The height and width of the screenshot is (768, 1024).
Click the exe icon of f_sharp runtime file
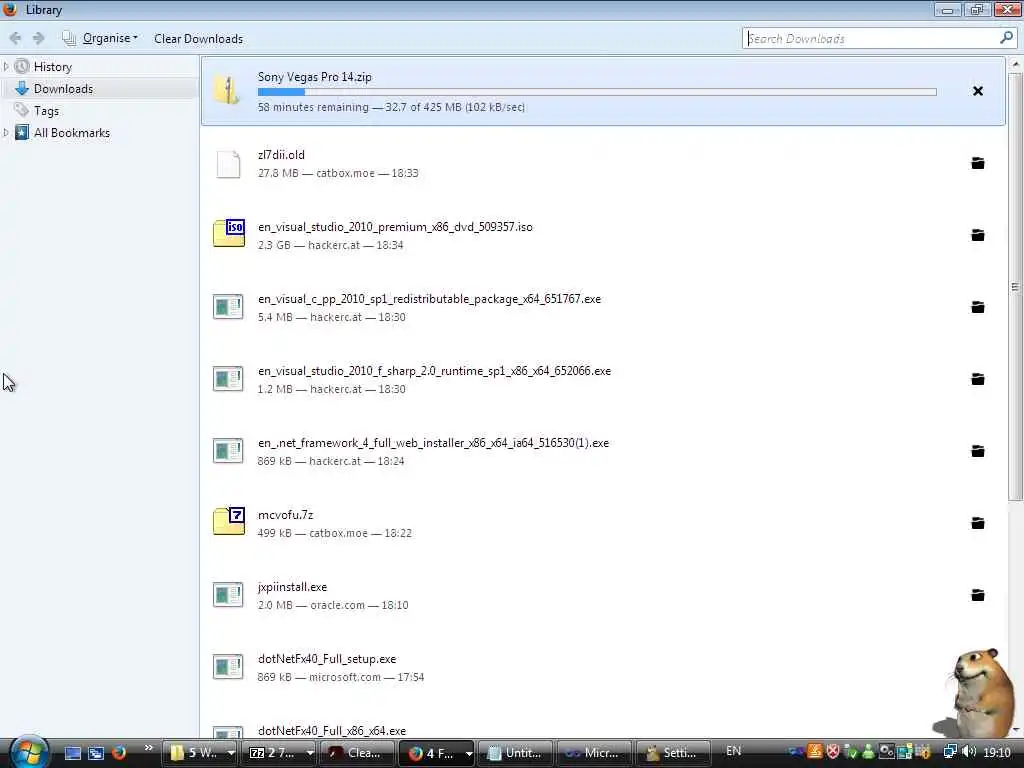click(228, 378)
